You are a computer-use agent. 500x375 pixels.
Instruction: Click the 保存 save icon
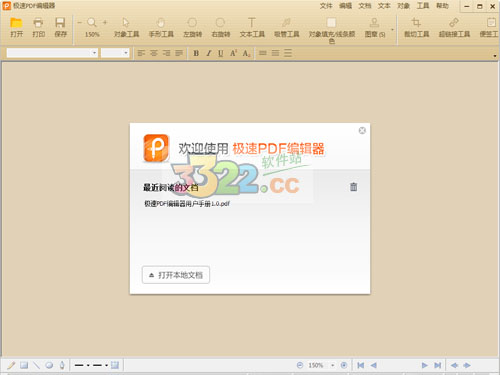[x=60, y=27]
